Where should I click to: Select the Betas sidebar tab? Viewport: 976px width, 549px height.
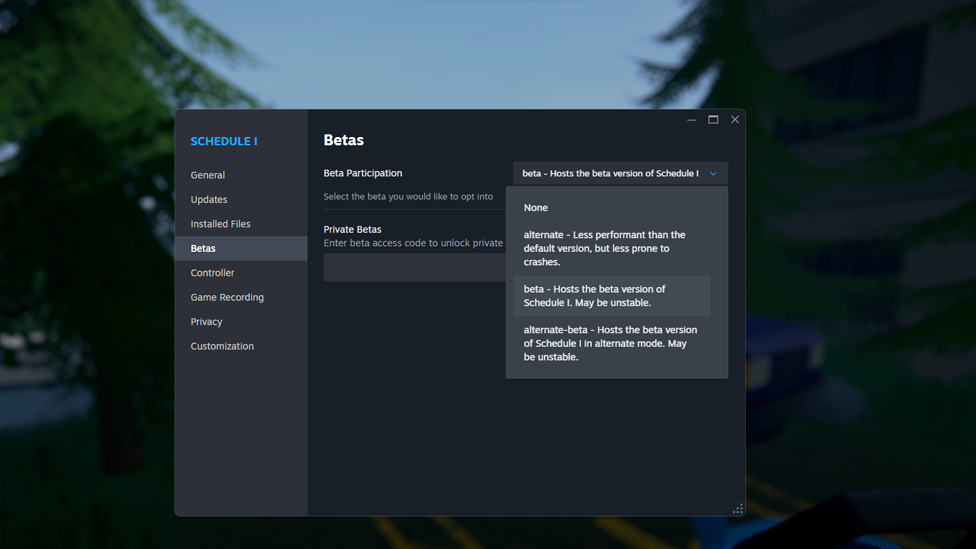coord(241,248)
